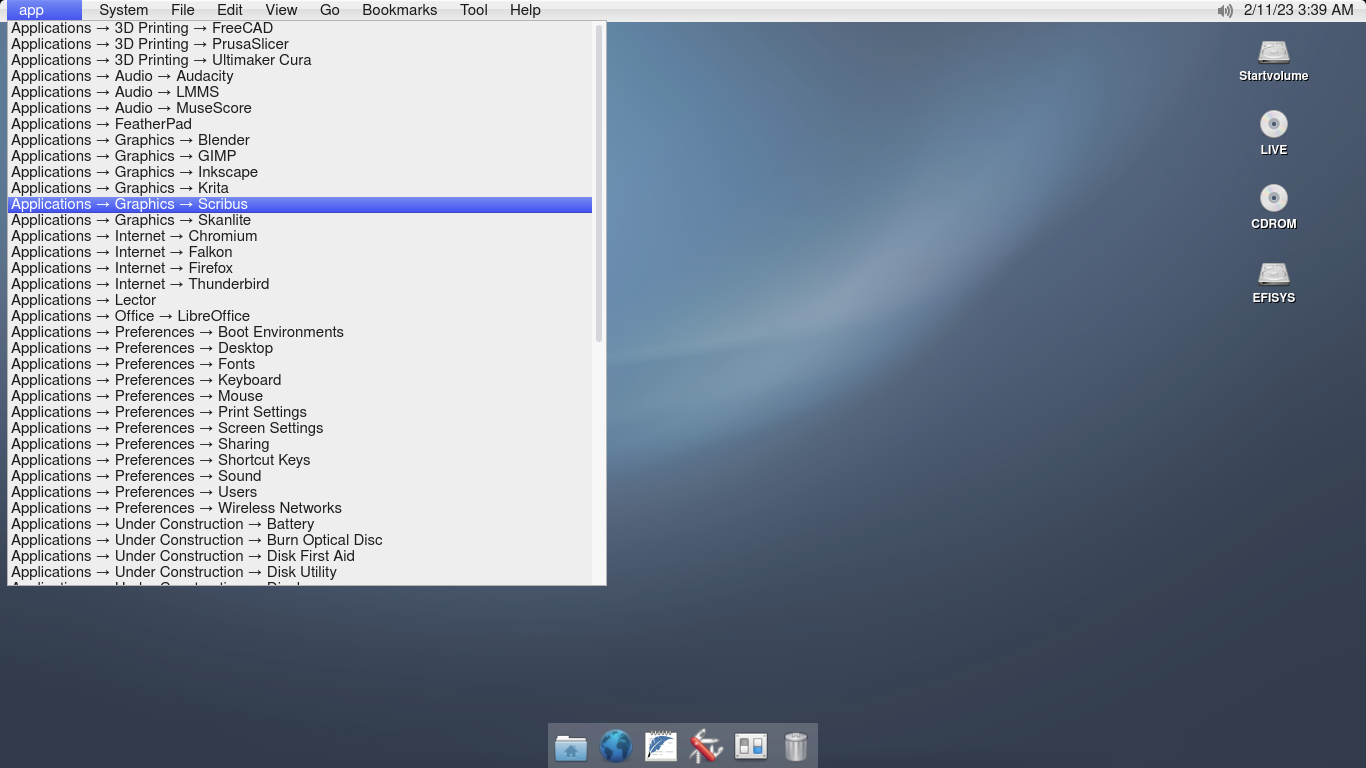1366x768 pixels.
Task: Open the System menu
Action: point(124,10)
